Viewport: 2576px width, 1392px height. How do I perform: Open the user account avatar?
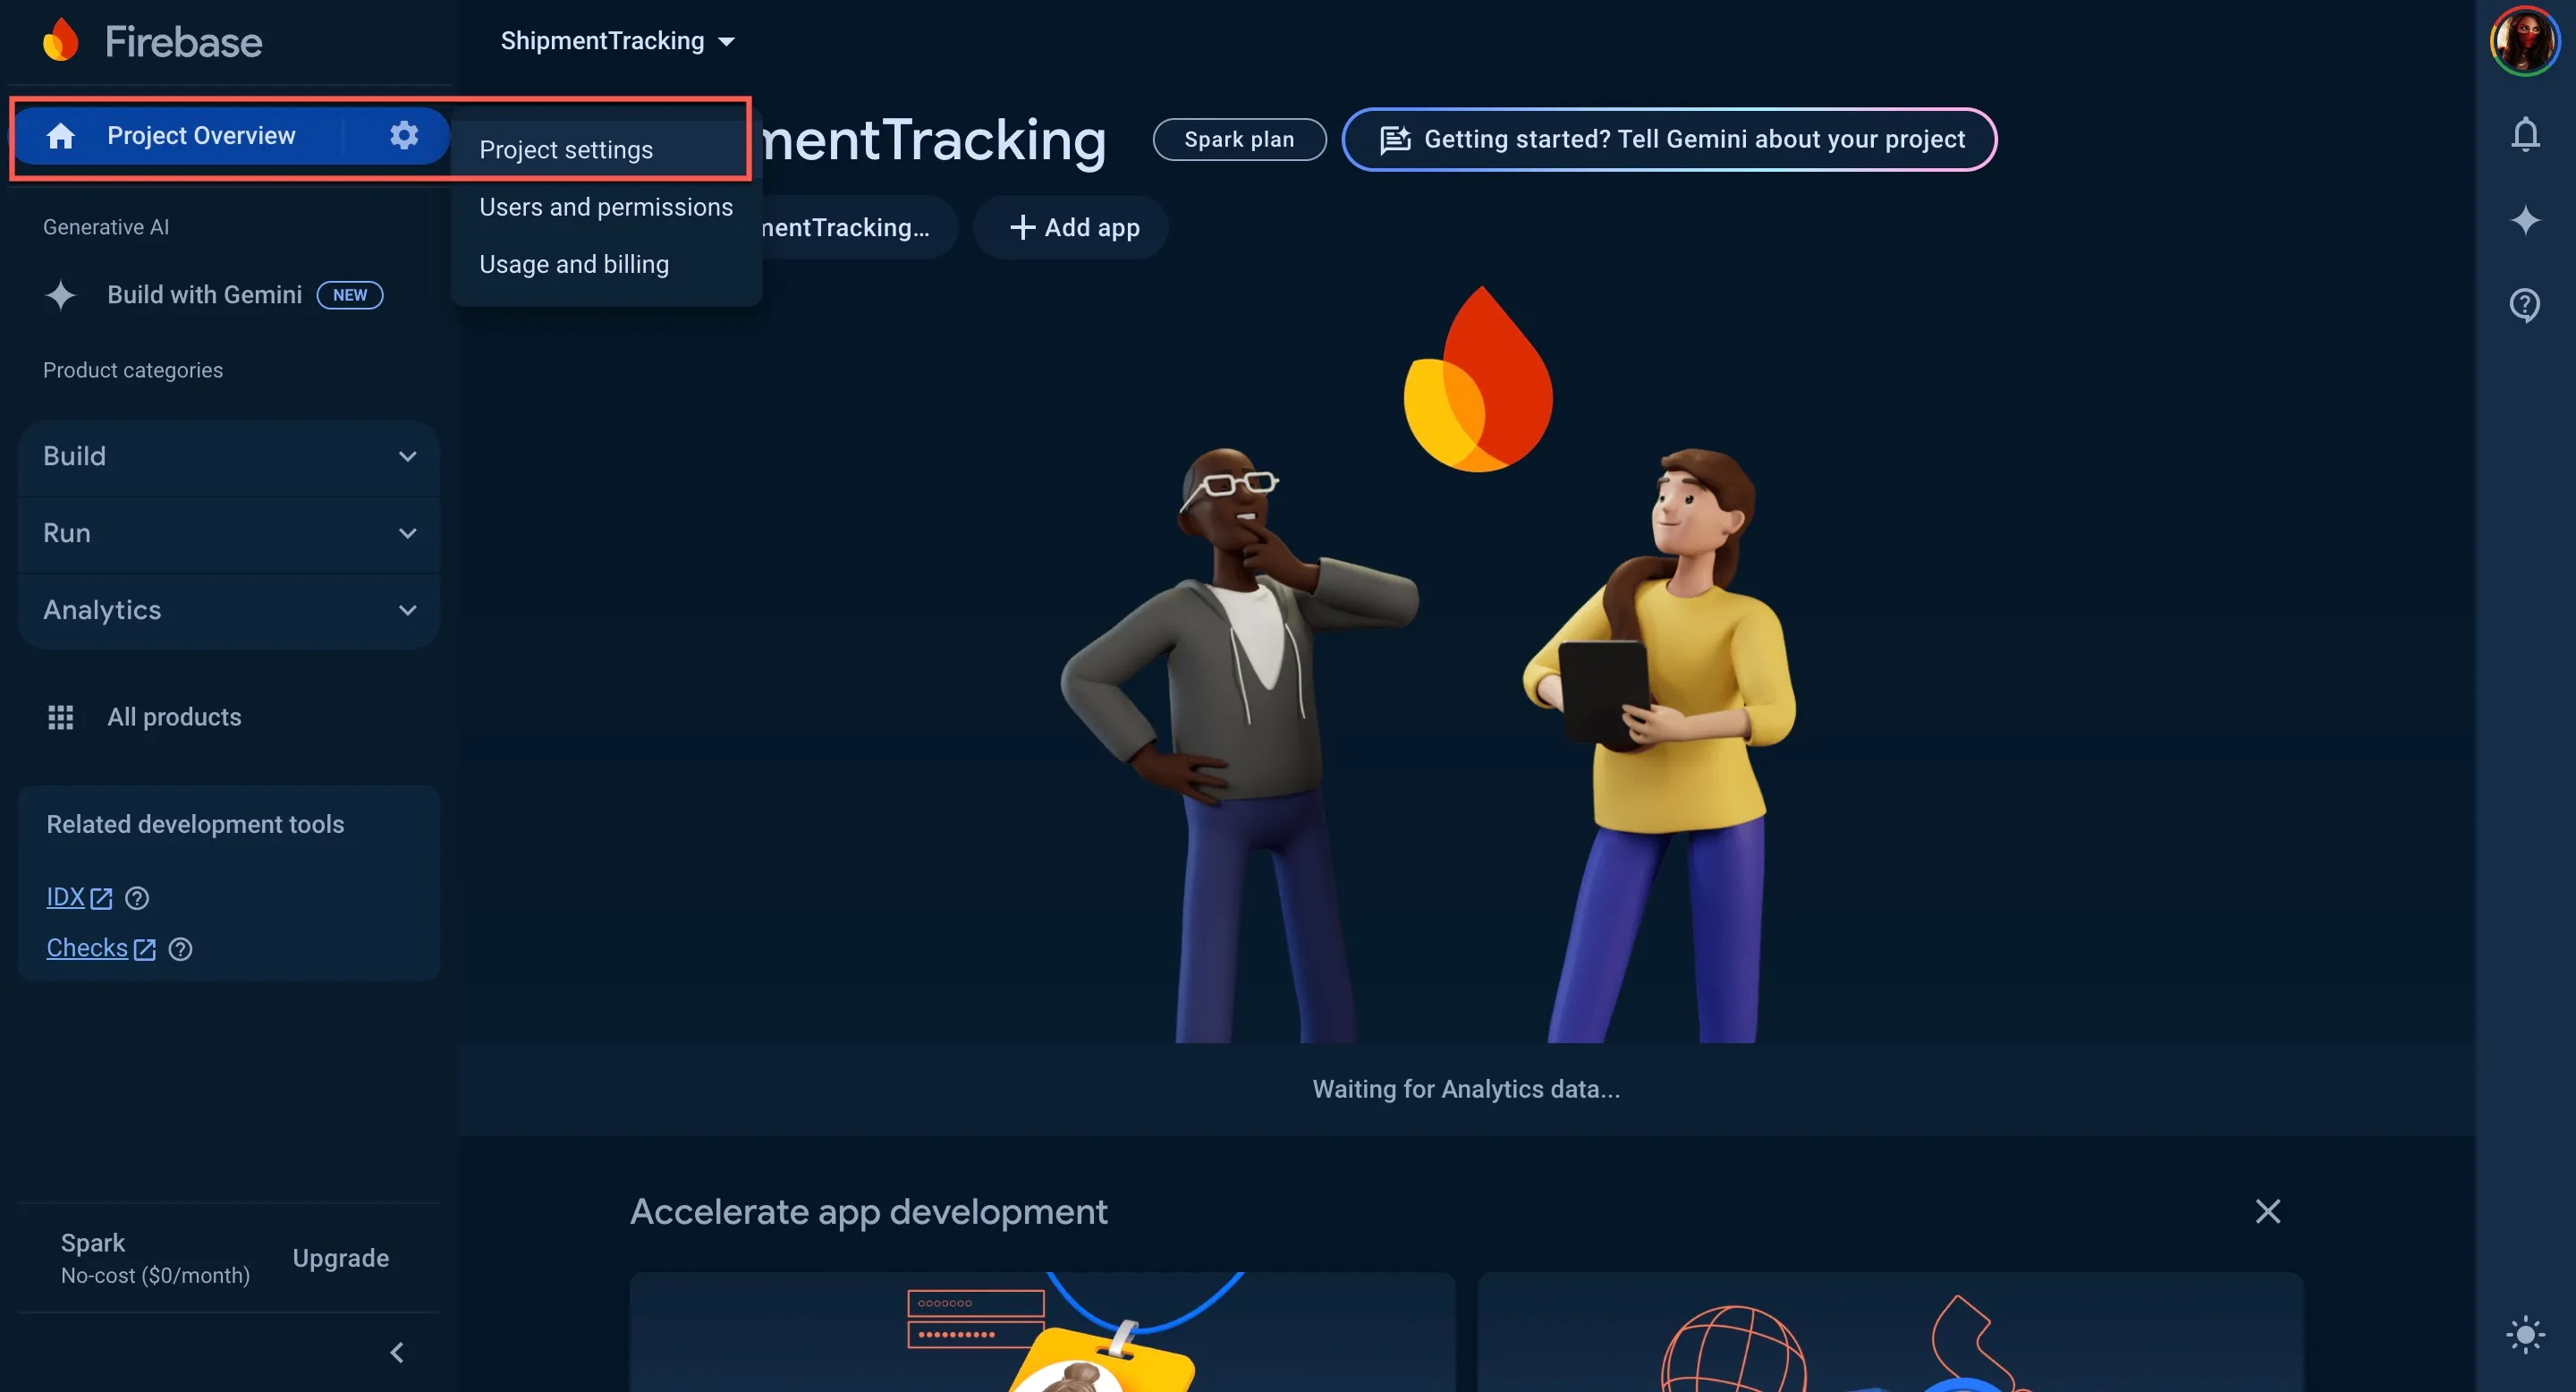click(2525, 41)
